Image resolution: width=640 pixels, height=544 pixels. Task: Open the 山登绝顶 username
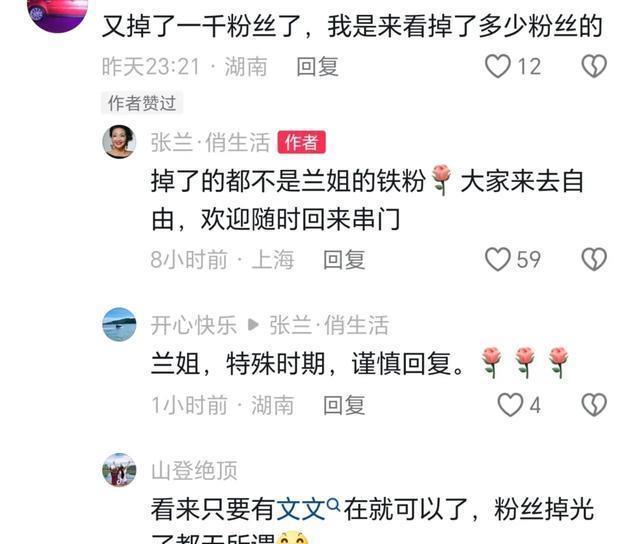[x=194, y=471]
